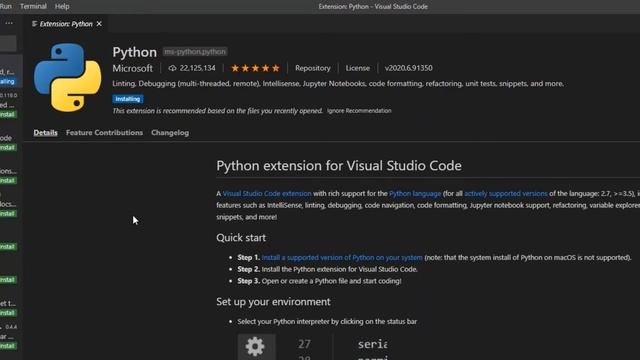Viewport: 640px width, 360px height.
Task: Click the blue Installing button
Action: click(x=128, y=99)
